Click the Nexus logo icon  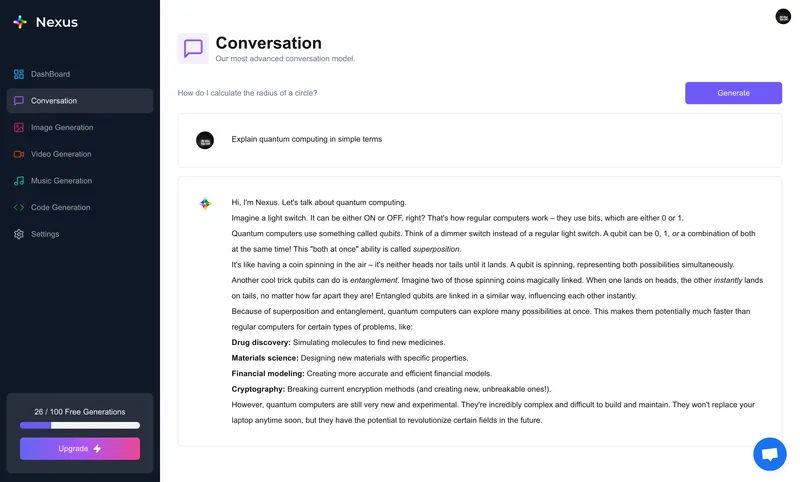[20, 22]
